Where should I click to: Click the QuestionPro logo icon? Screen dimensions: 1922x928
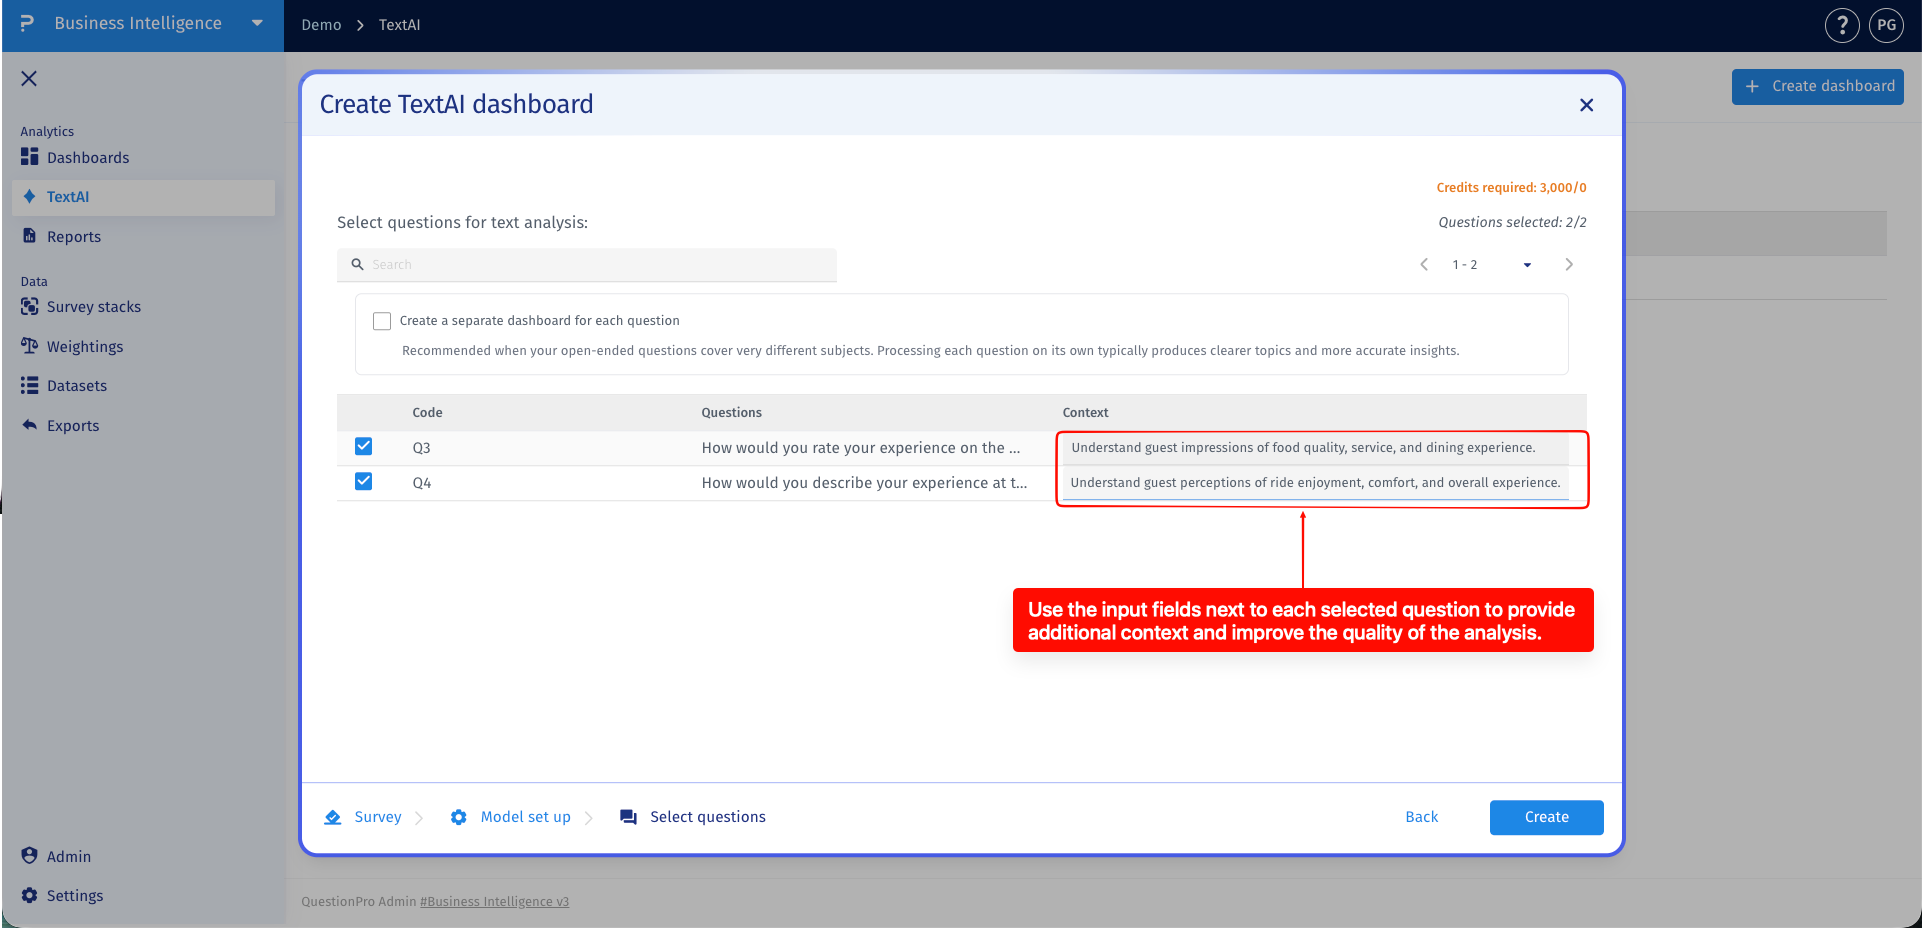[x=27, y=23]
